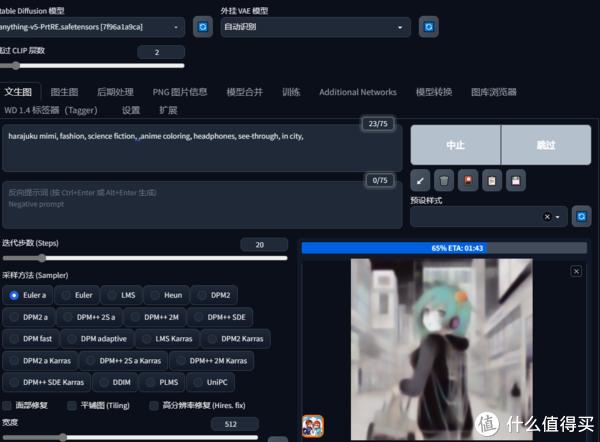Viewport: 600px width, 442px height.
Task: Select the DPM fast sampler
Action: coord(31,339)
